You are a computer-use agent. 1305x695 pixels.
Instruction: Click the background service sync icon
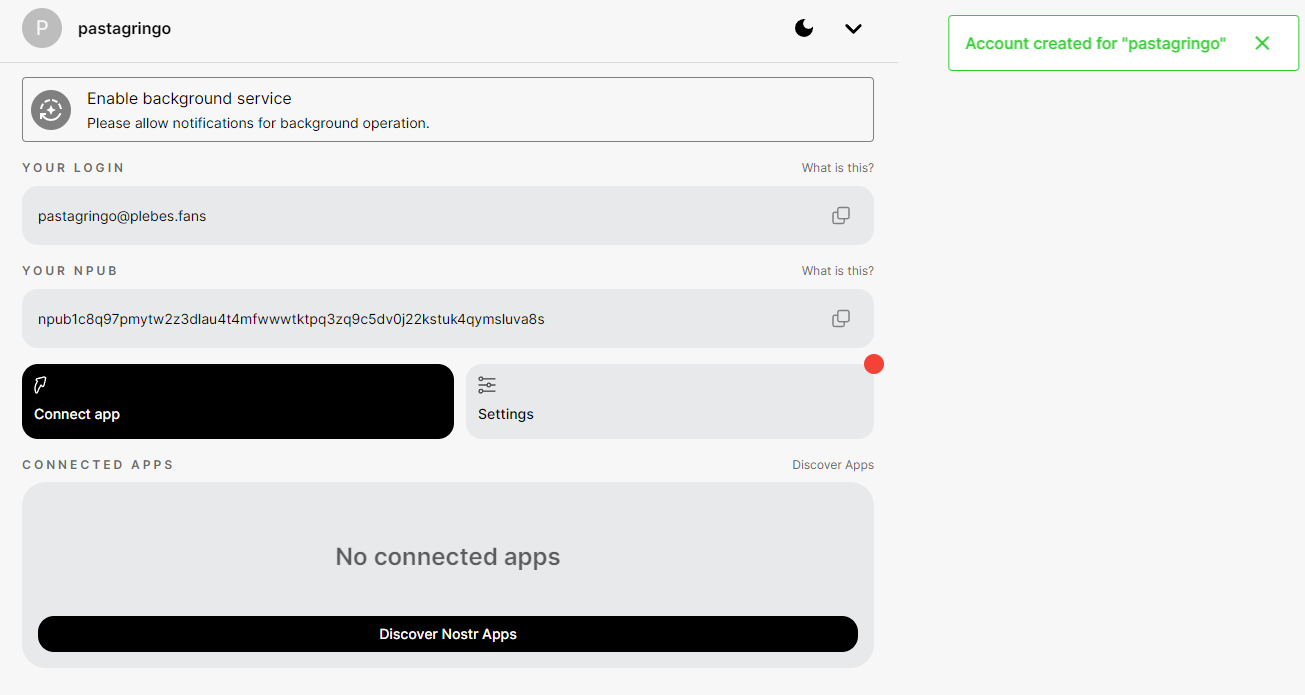[51, 110]
